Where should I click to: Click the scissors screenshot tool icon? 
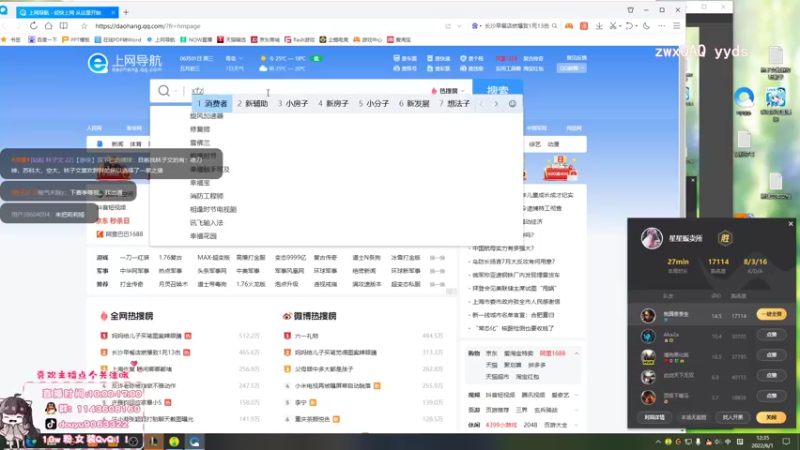point(613,26)
